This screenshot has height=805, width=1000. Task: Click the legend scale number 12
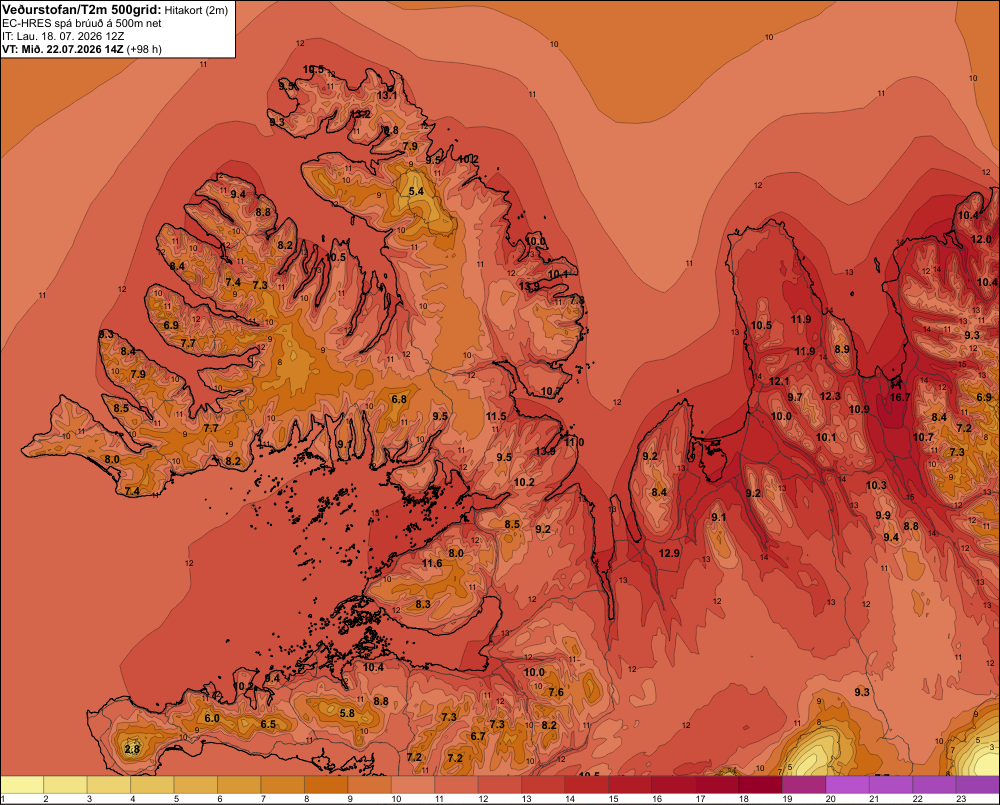(x=483, y=799)
